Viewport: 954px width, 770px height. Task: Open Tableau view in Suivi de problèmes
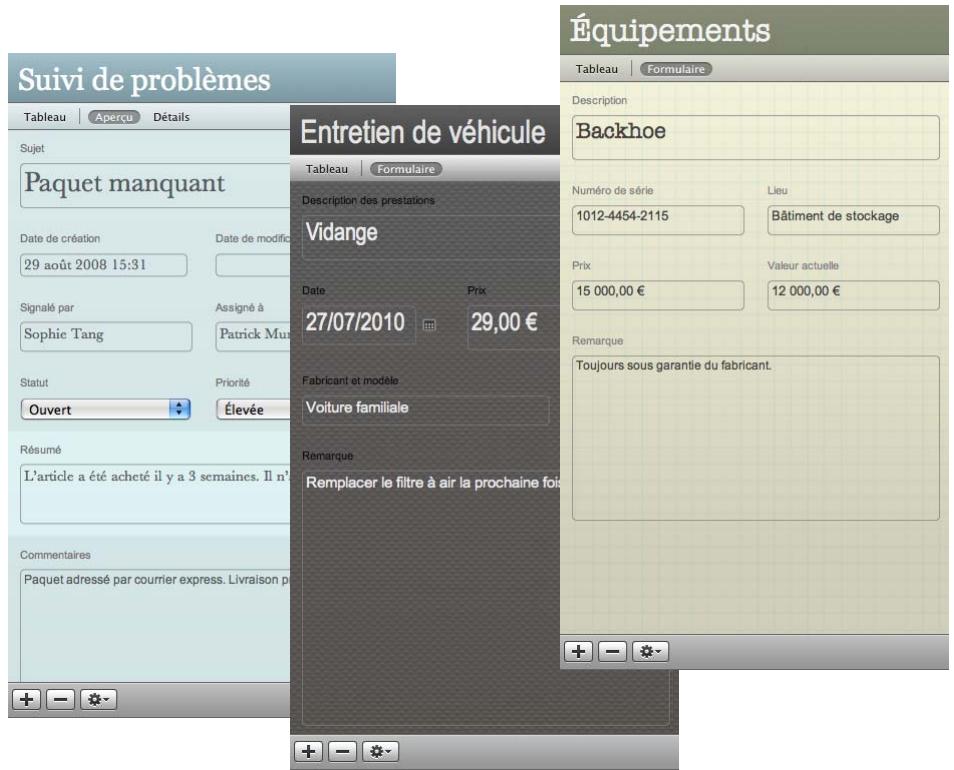44,117
